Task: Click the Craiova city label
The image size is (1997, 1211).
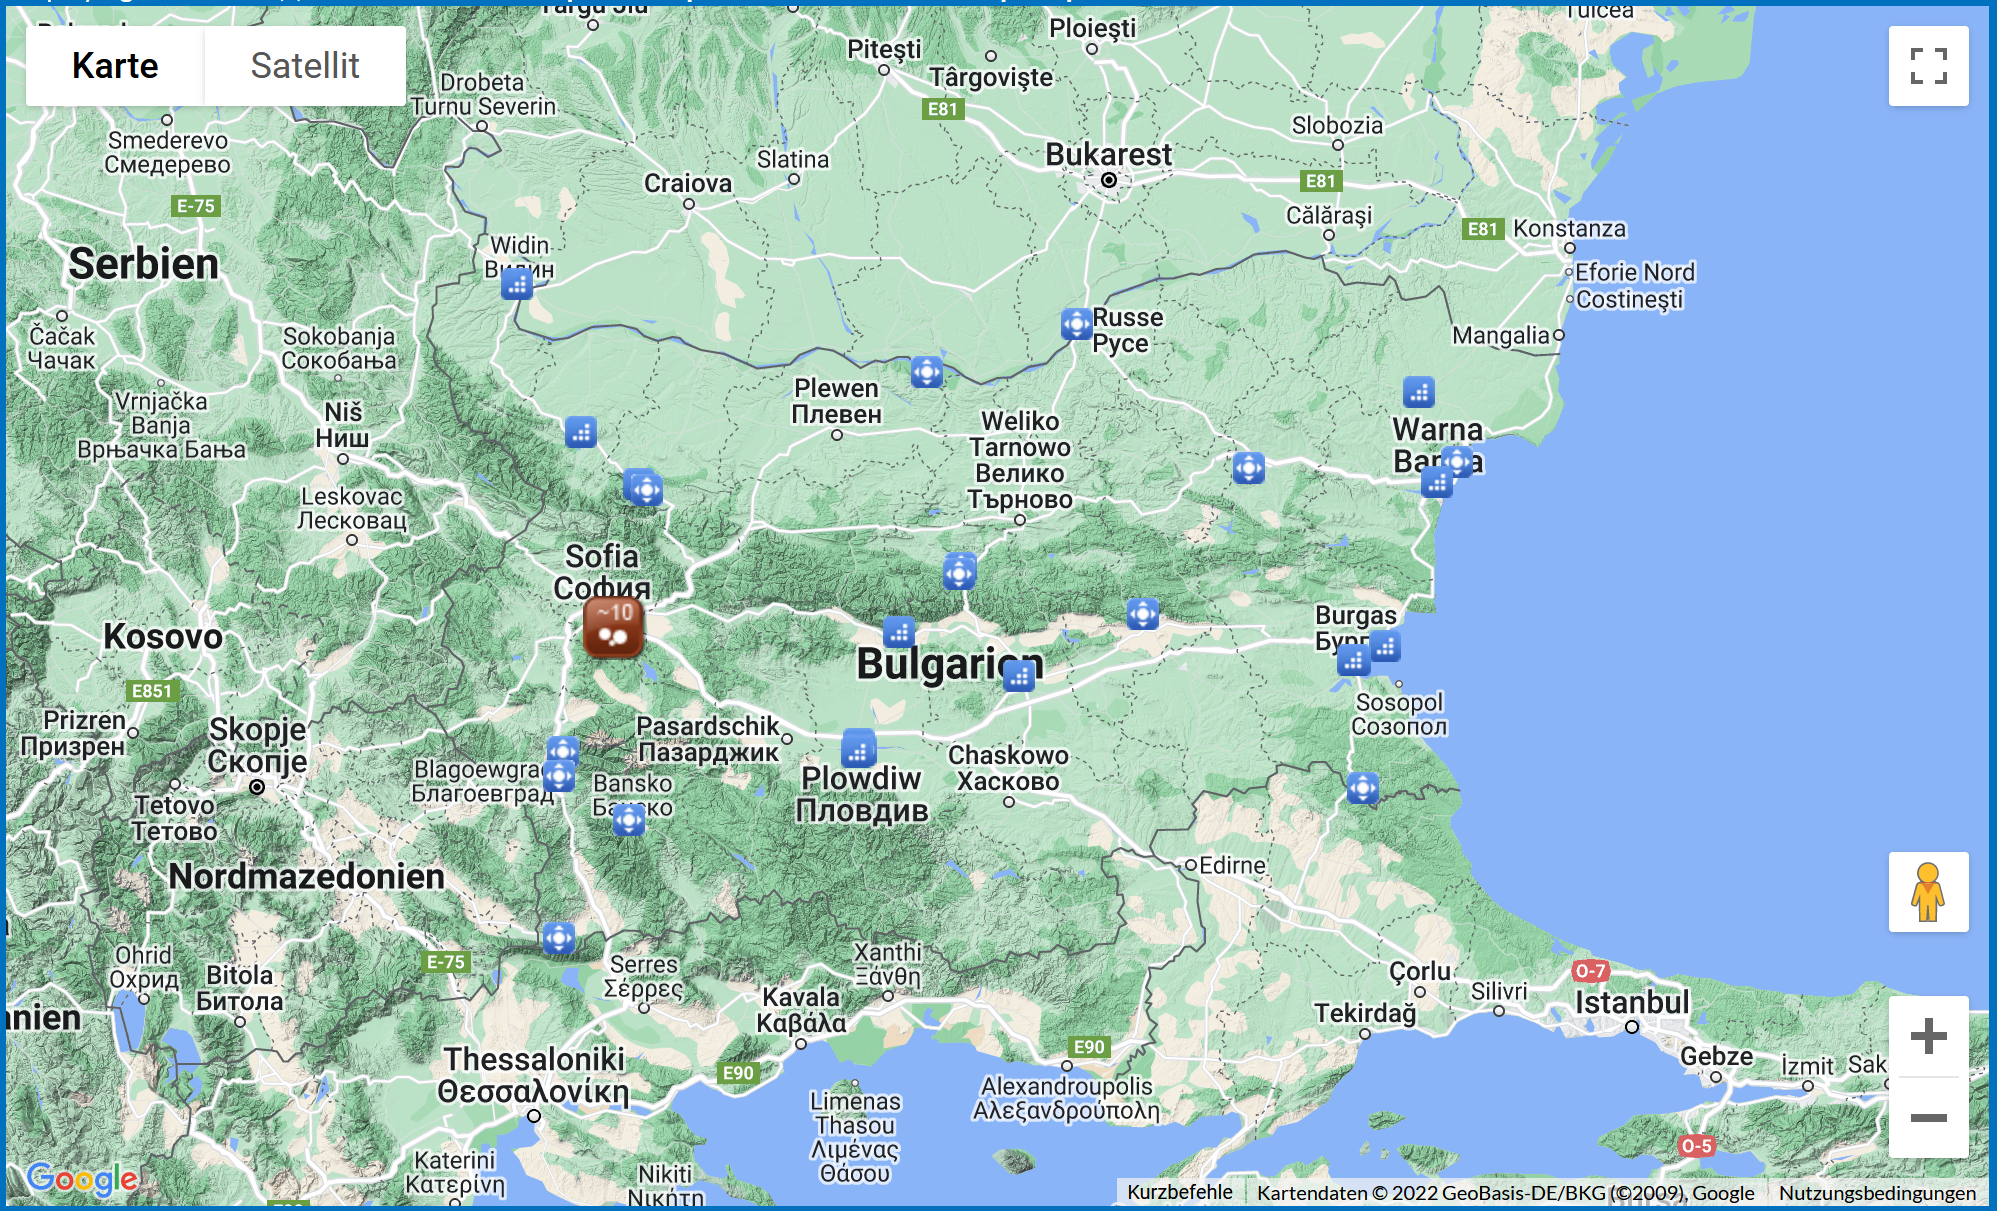Action: [688, 183]
